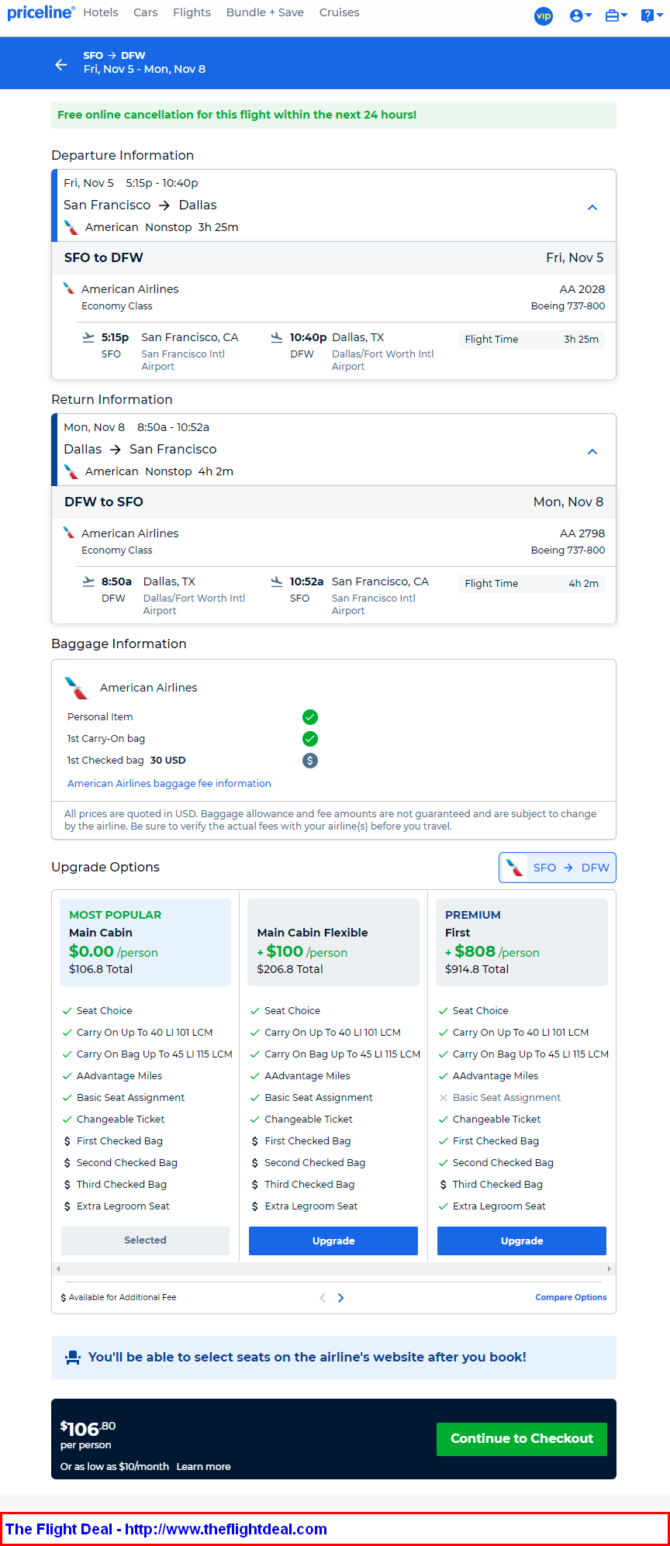Click the American logo beside American Nonstop 4h 2m

click(x=71, y=471)
